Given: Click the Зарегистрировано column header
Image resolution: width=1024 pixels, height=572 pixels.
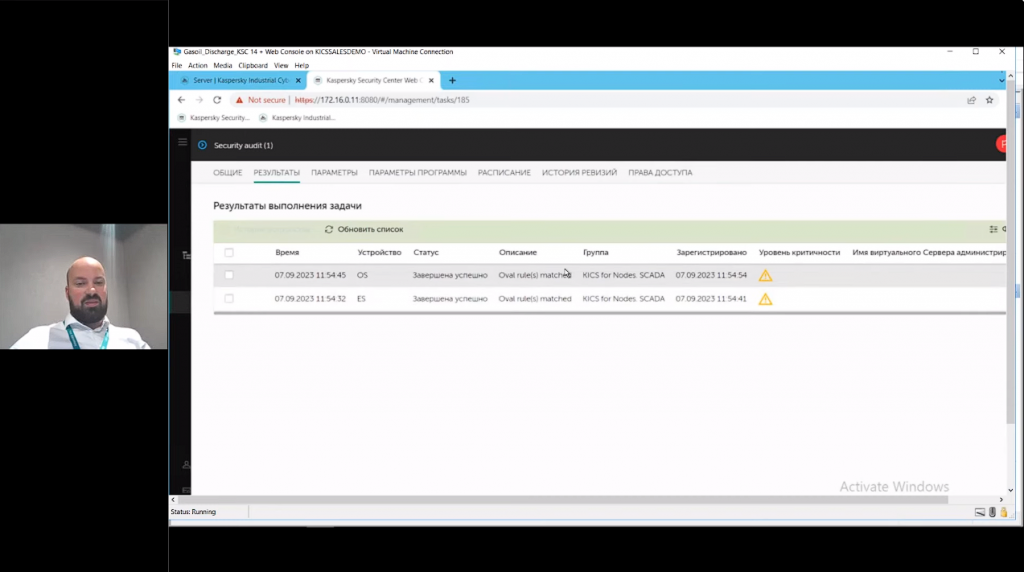Looking at the screenshot, I should click(x=711, y=252).
